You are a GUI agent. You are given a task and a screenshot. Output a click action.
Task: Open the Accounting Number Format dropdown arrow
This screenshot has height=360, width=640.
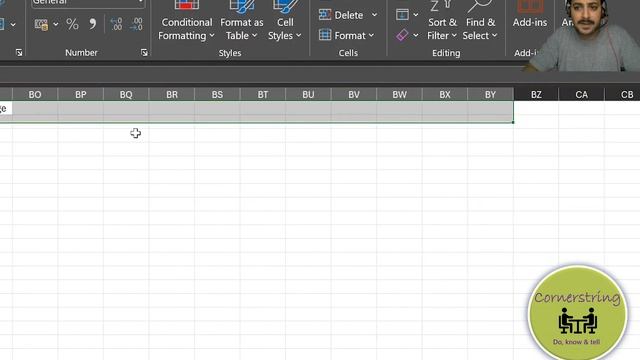click(x=56, y=24)
